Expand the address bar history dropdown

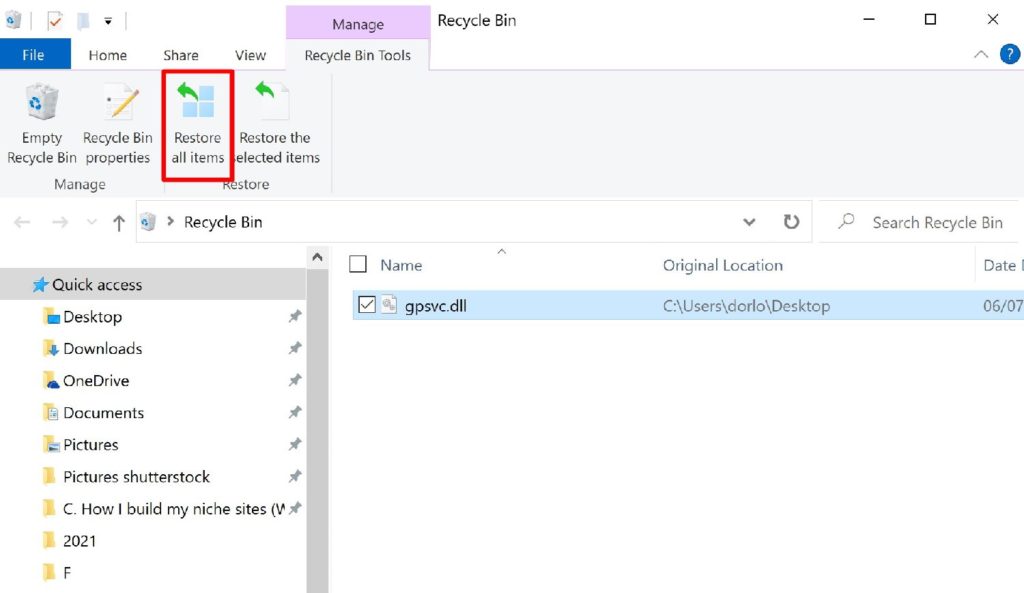pos(750,222)
